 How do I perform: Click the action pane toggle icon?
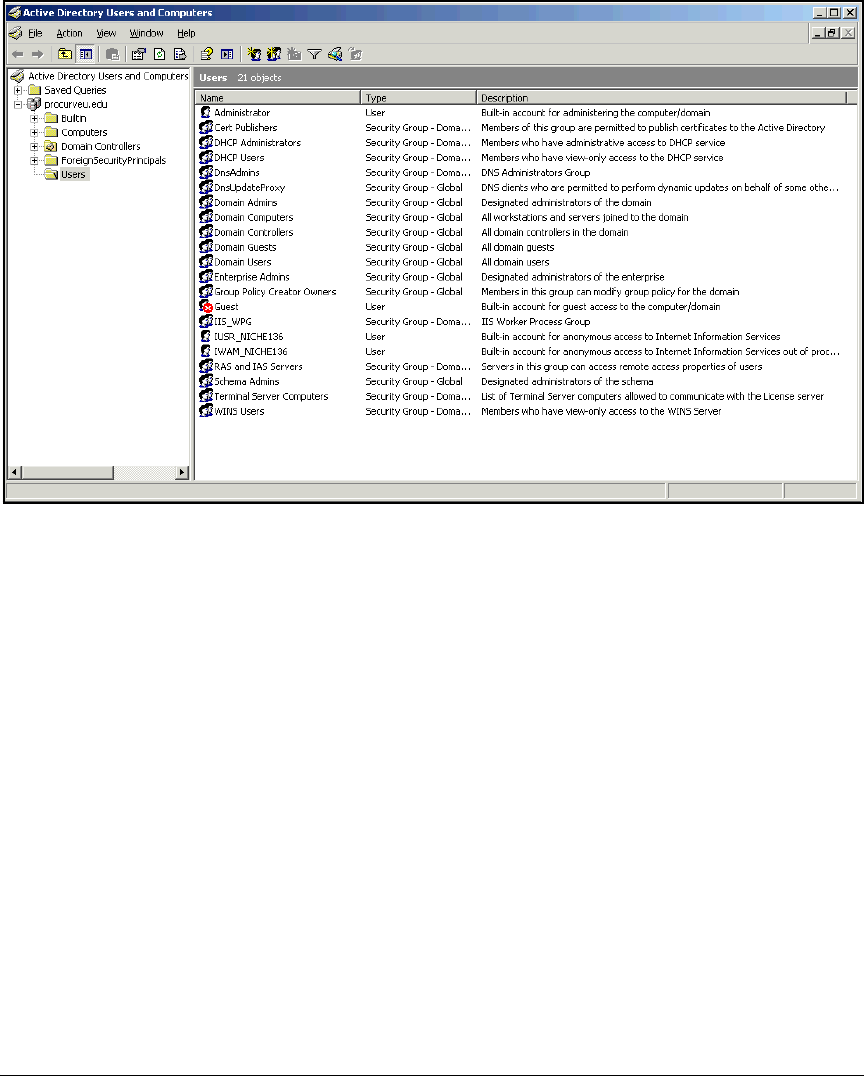227,54
